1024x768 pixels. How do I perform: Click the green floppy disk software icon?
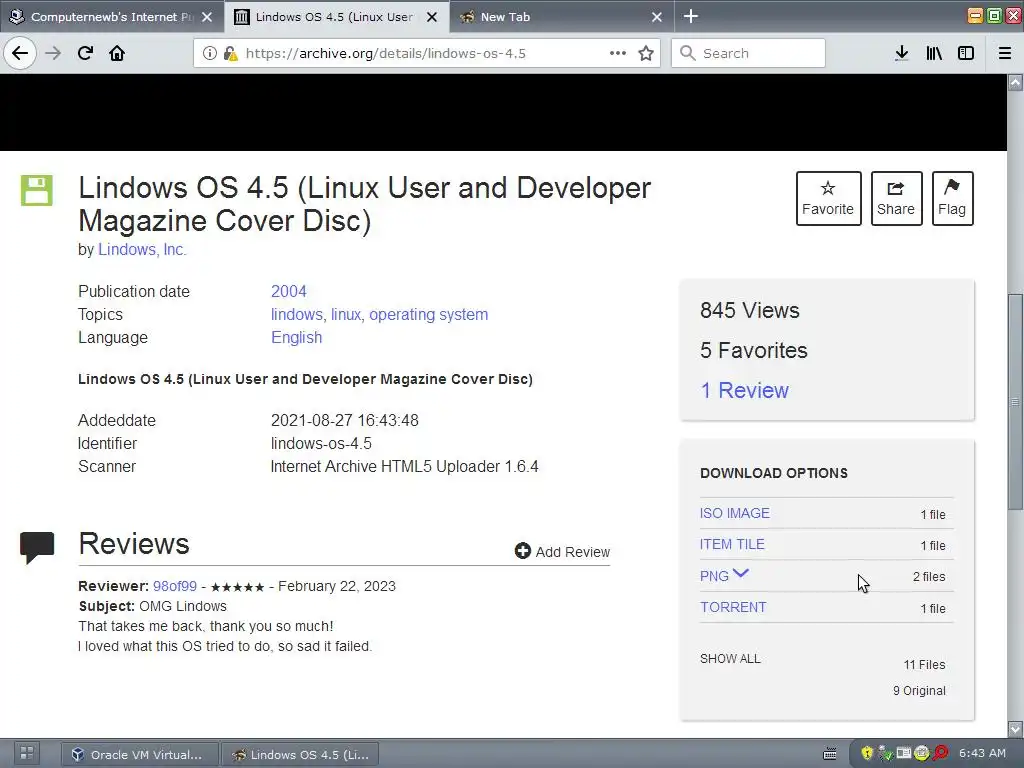pyautogui.click(x=37, y=190)
